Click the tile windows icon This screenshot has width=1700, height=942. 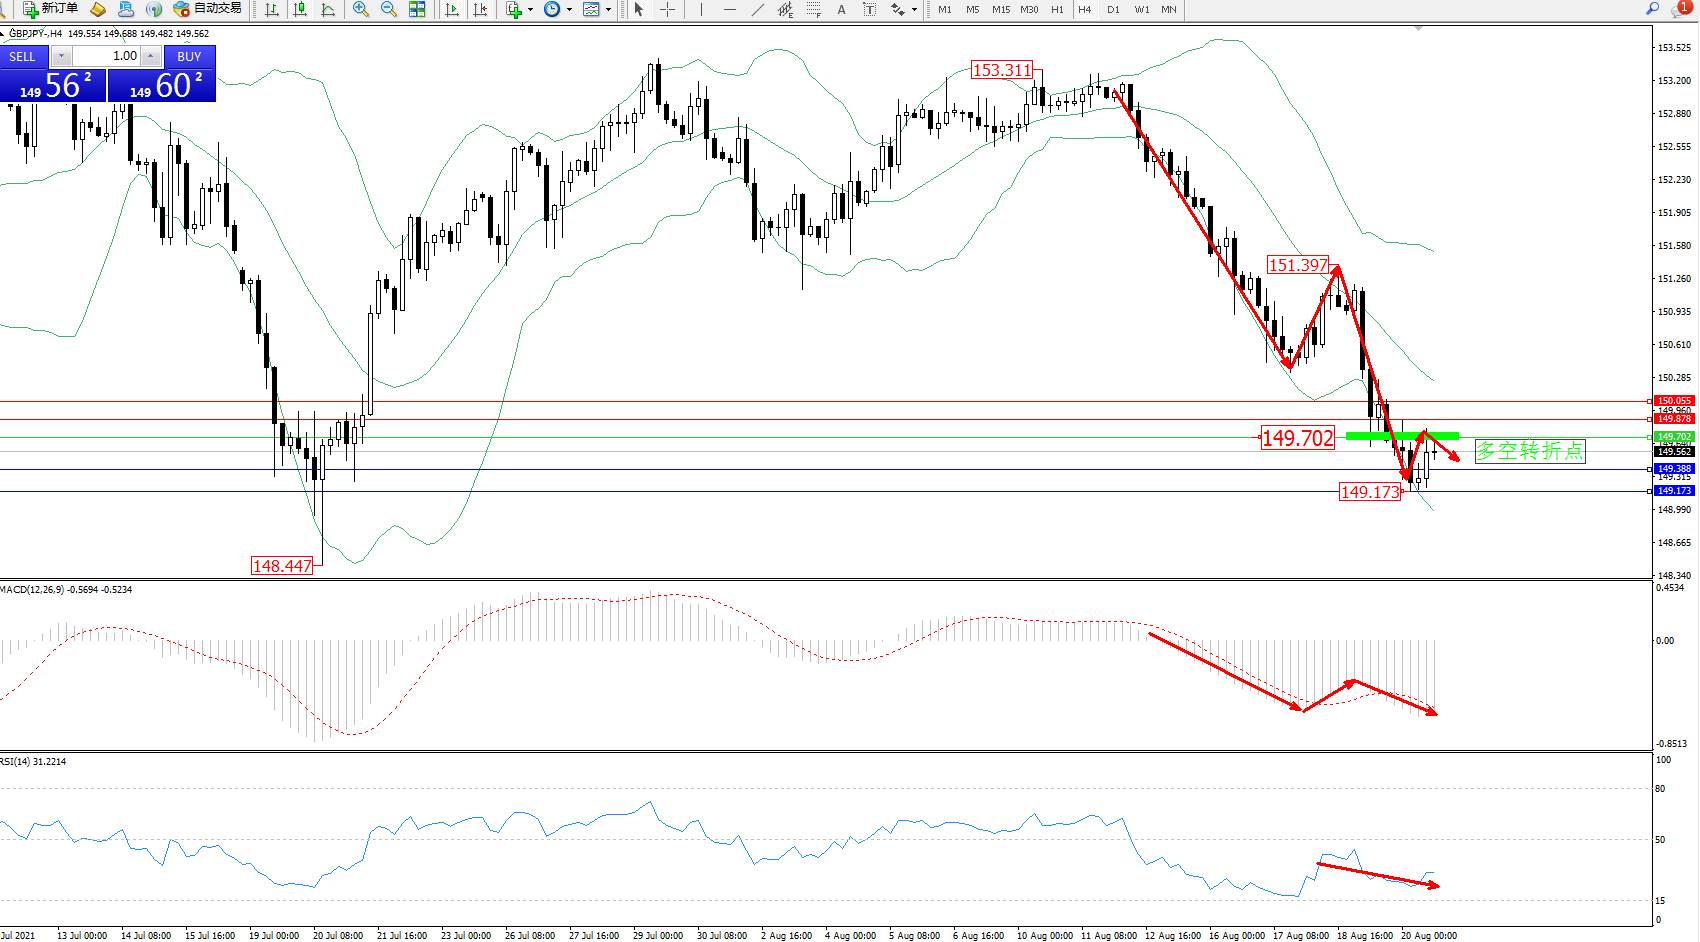(x=417, y=9)
